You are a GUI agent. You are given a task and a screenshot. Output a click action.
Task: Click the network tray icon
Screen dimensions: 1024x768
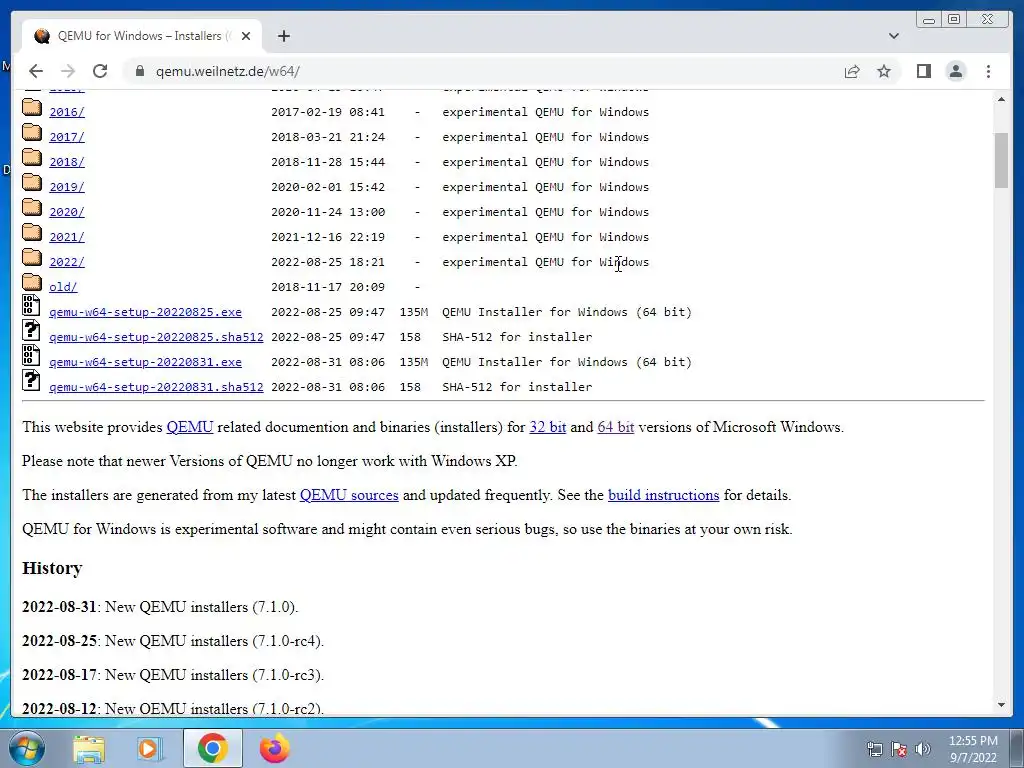click(874, 749)
